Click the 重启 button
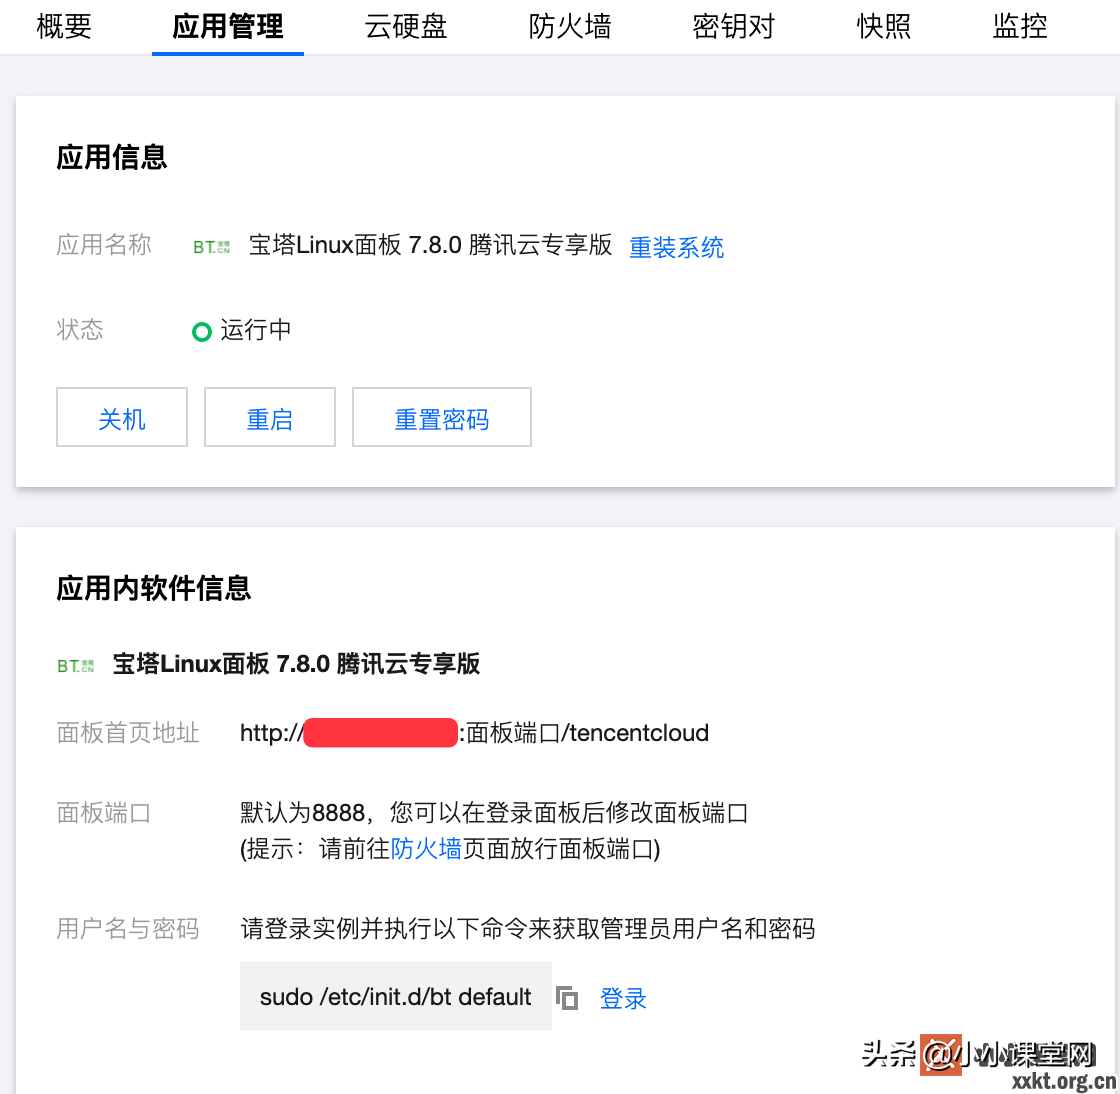The width and height of the screenshot is (1120, 1094). (x=270, y=417)
